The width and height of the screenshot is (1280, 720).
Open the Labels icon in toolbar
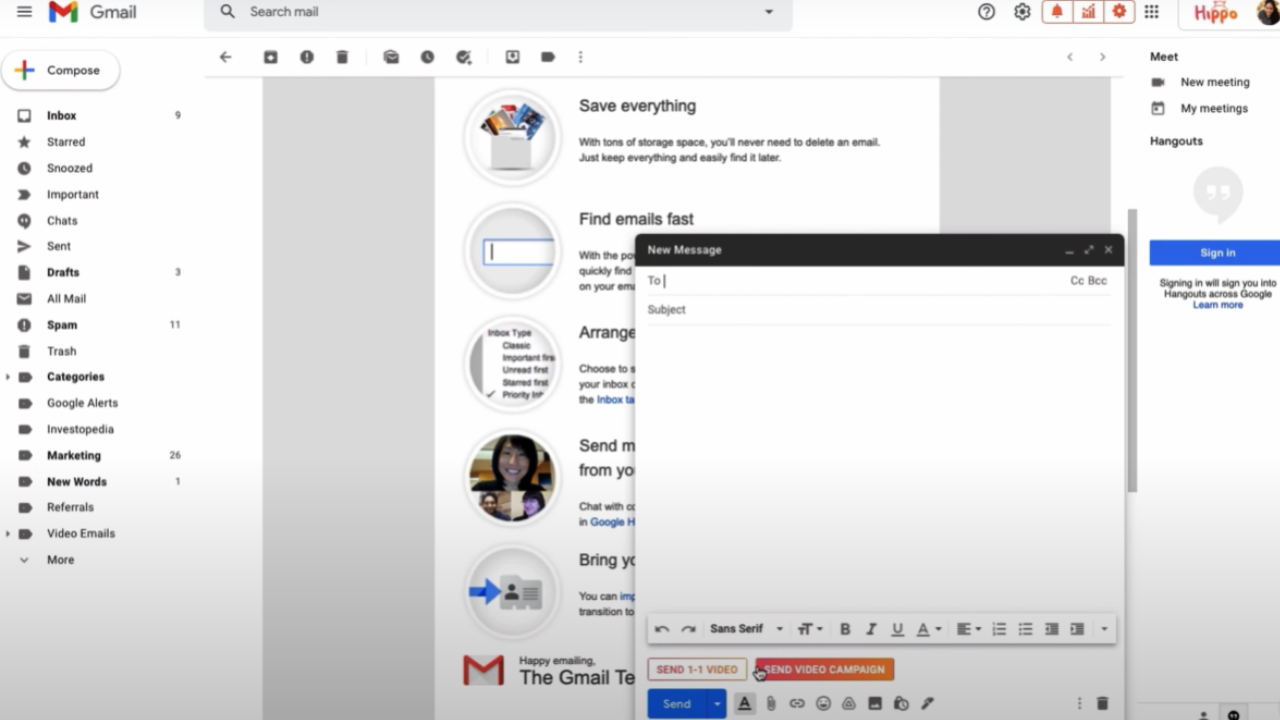(548, 57)
